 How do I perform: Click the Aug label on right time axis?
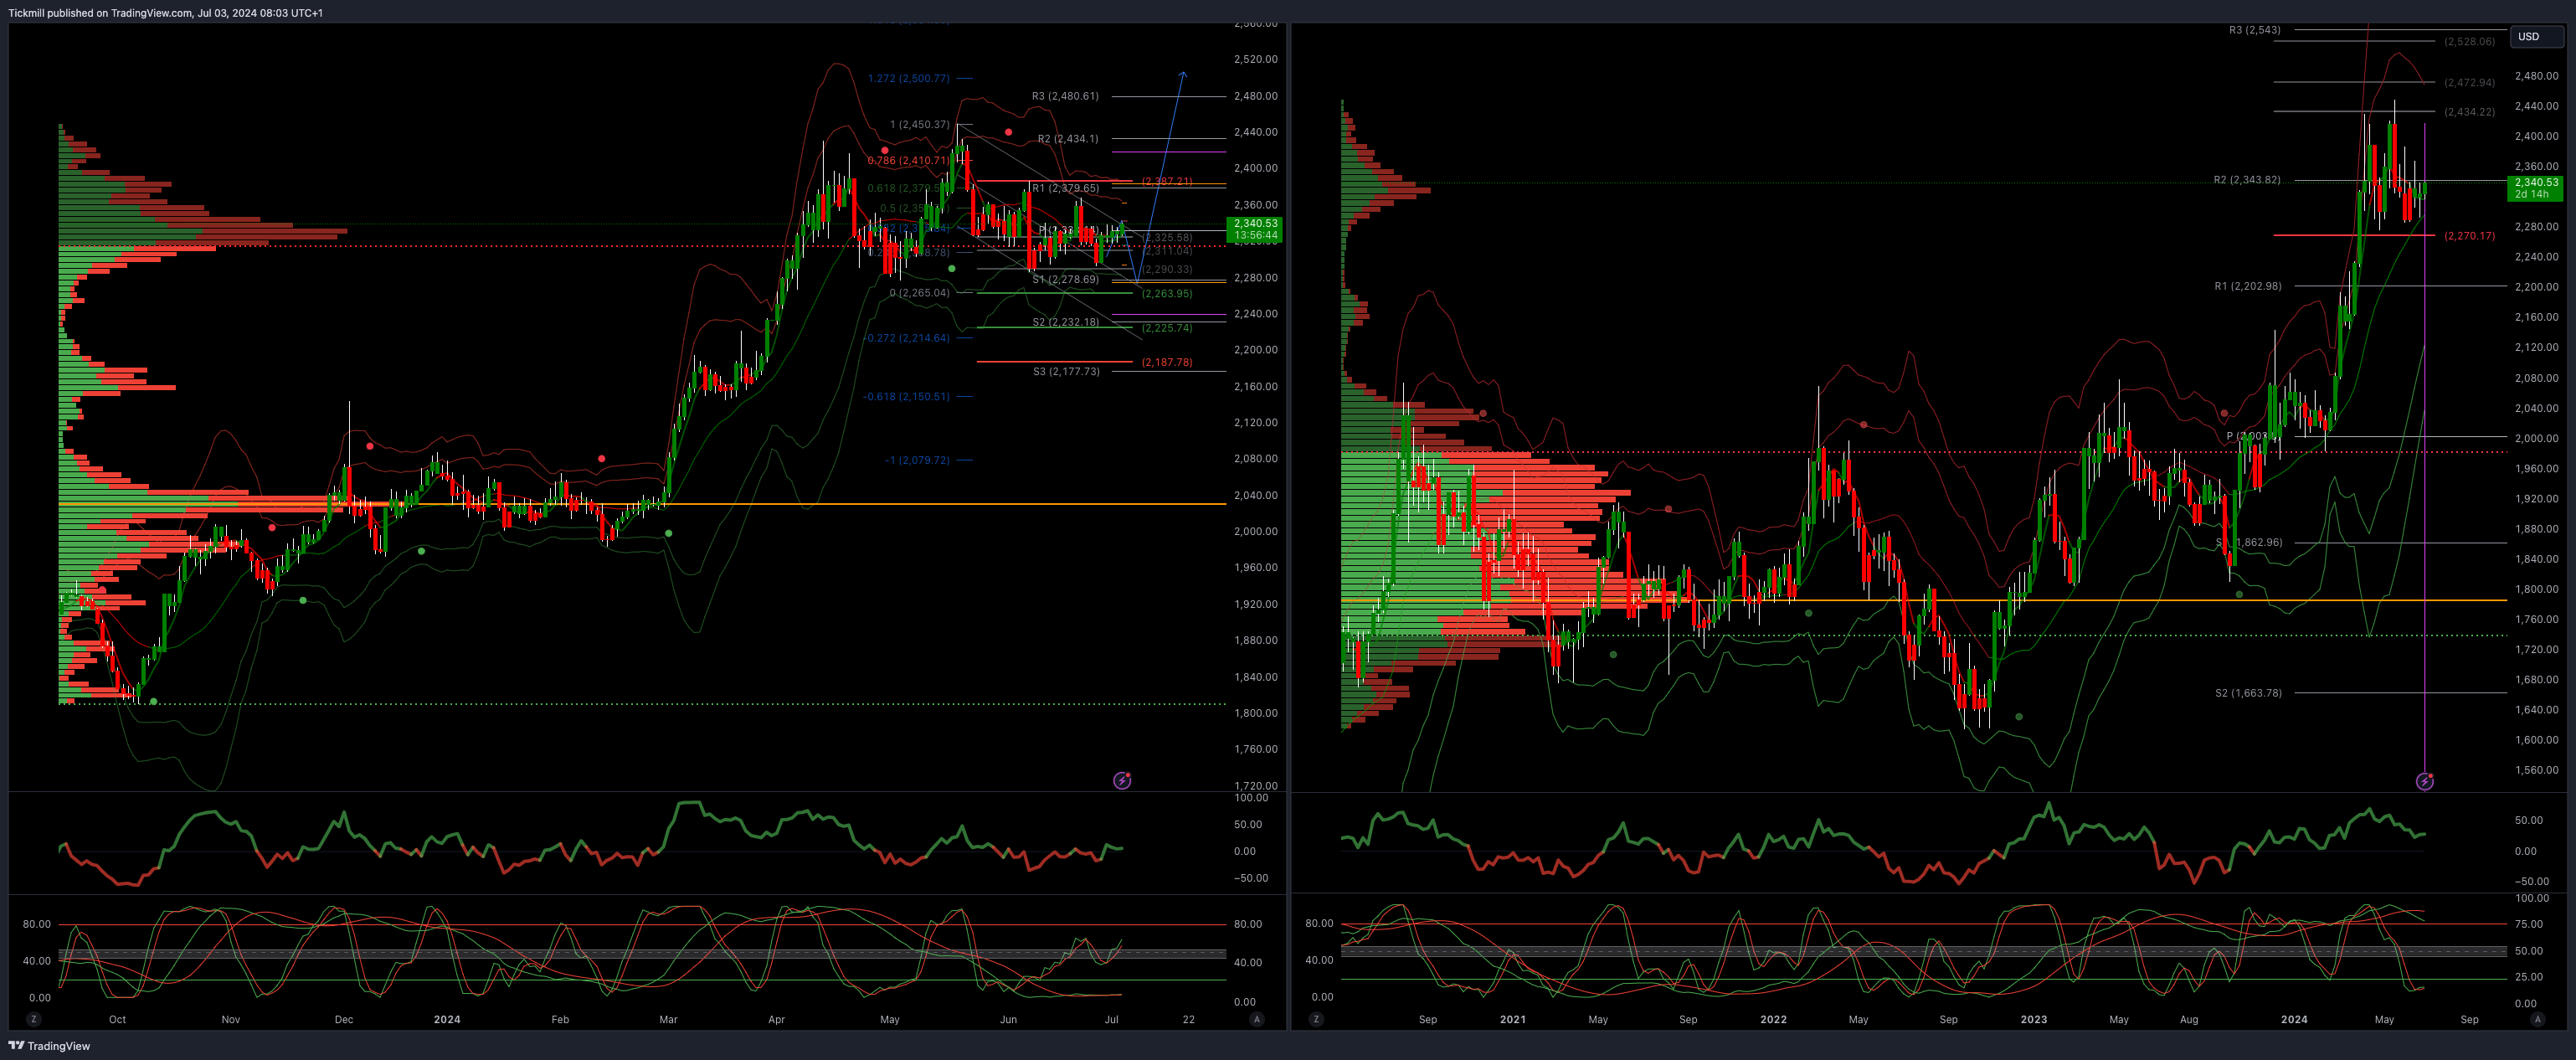coord(2189,1019)
